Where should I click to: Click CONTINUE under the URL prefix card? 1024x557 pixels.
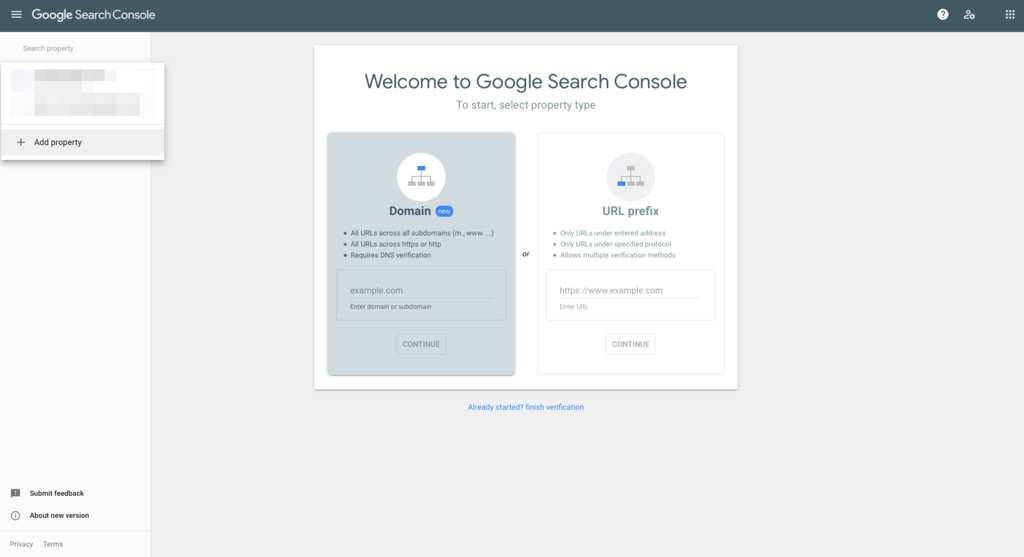pyautogui.click(x=630, y=344)
